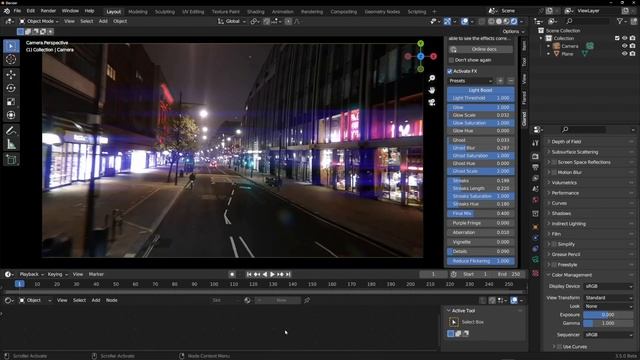Open the Object Mode dropdown
Viewport: 640px width, 360px height.
pyautogui.click(x=39, y=21)
